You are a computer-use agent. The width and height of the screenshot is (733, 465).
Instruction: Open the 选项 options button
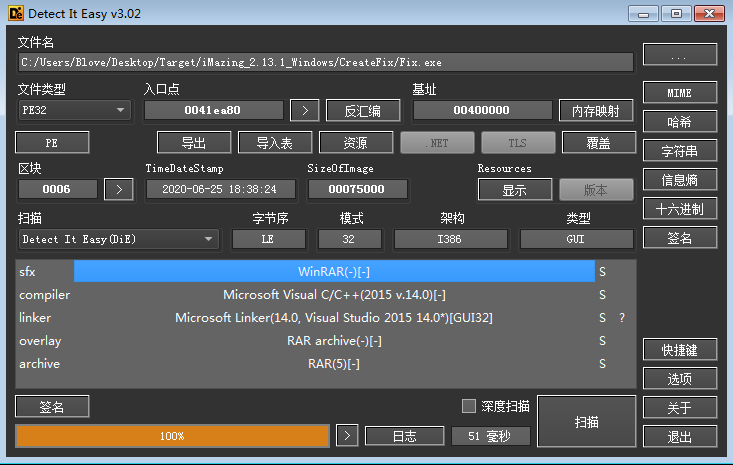pyautogui.click(x=680, y=379)
